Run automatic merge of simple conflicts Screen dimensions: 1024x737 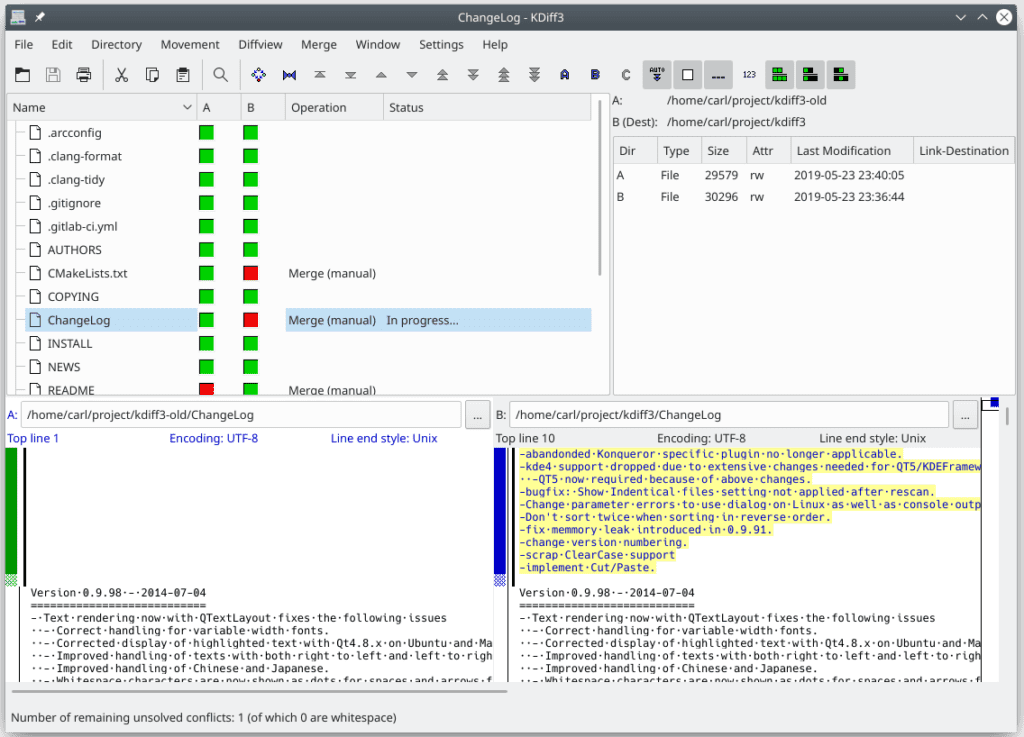tap(657, 74)
